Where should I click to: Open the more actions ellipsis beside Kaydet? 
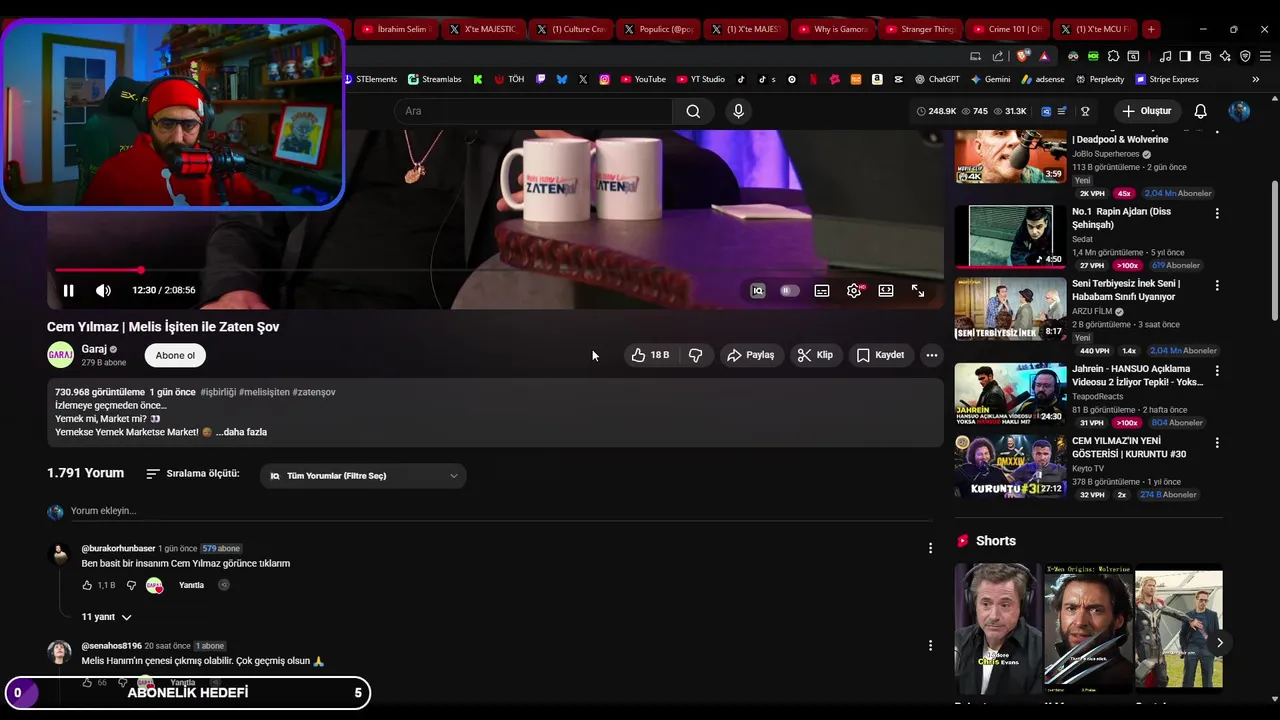coord(932,355)
